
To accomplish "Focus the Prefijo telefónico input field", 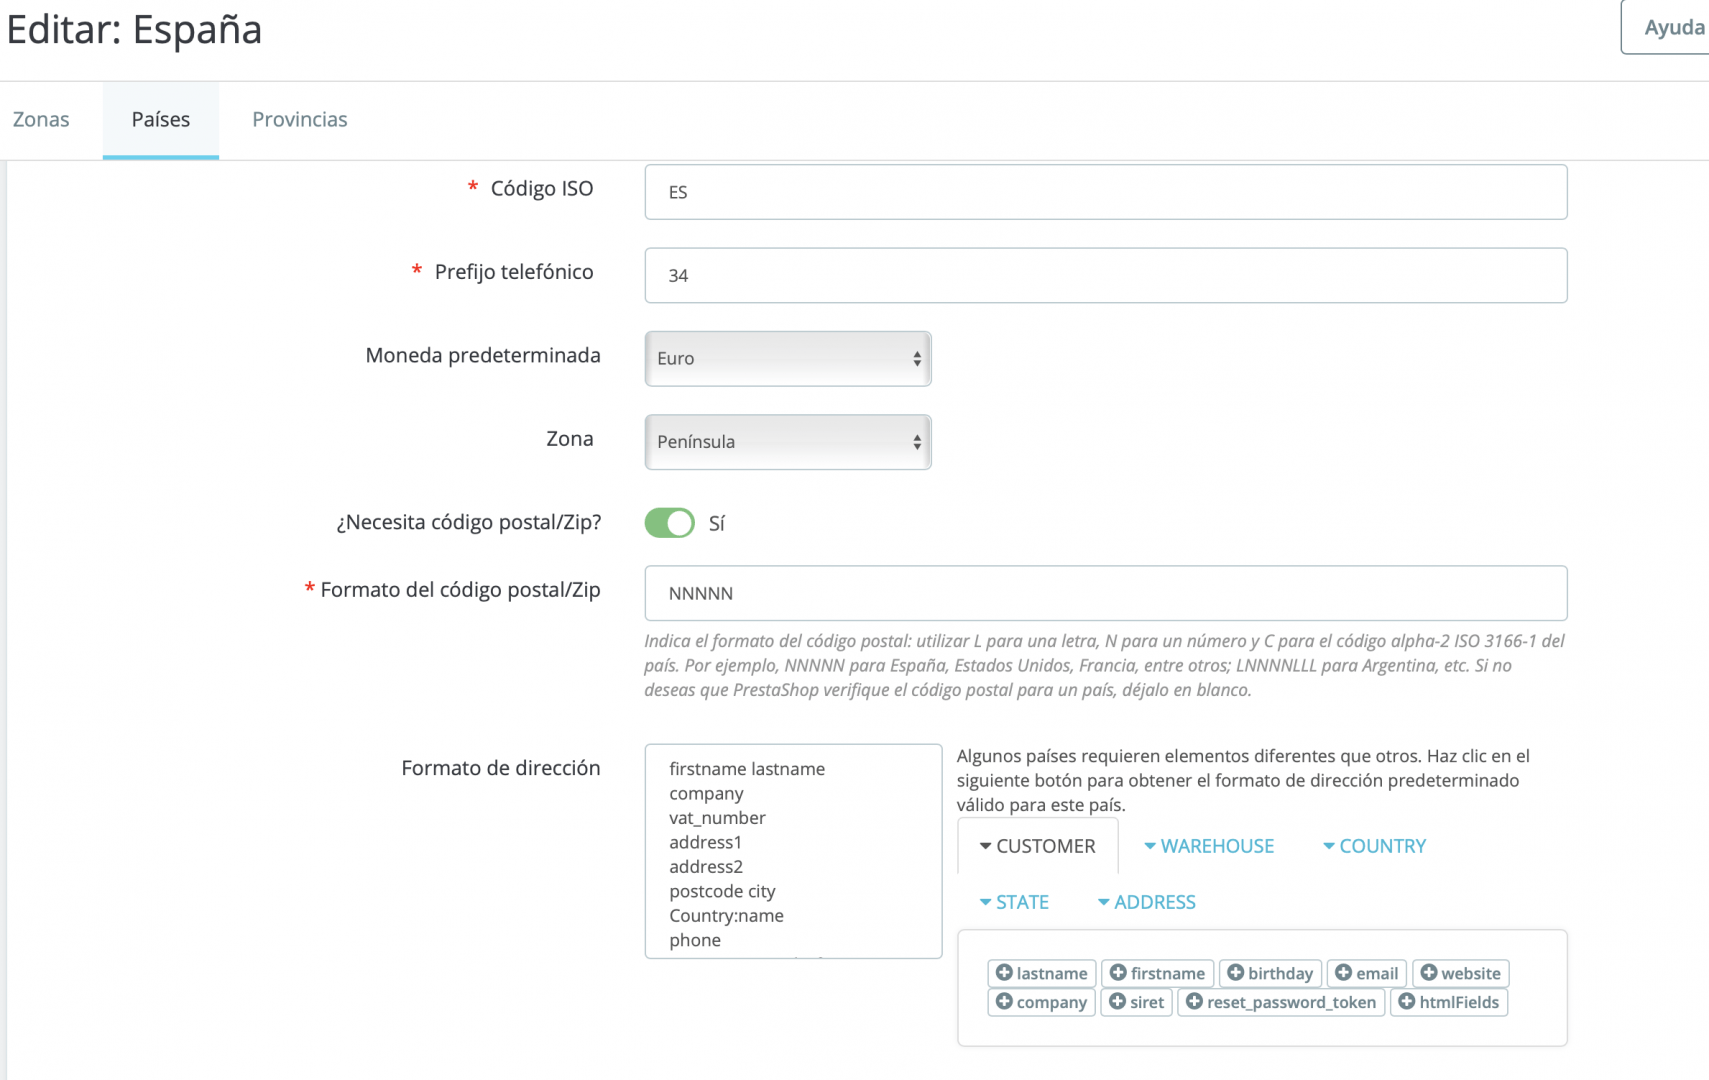I will point(1106,275).
